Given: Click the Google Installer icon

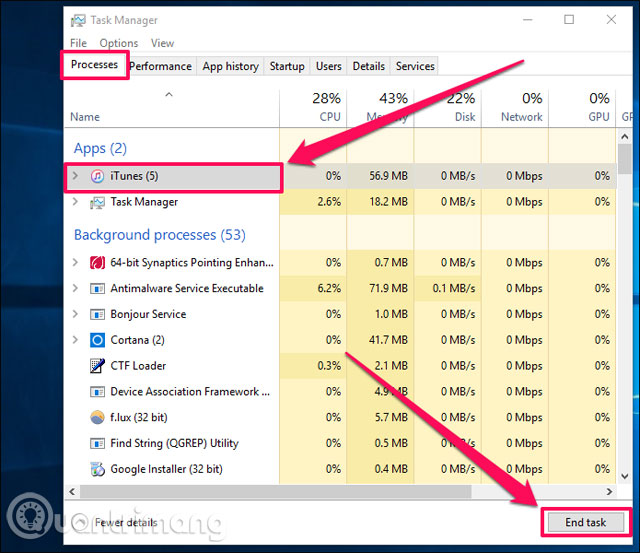Looking at the screenshot, I should tap(97, 469).
